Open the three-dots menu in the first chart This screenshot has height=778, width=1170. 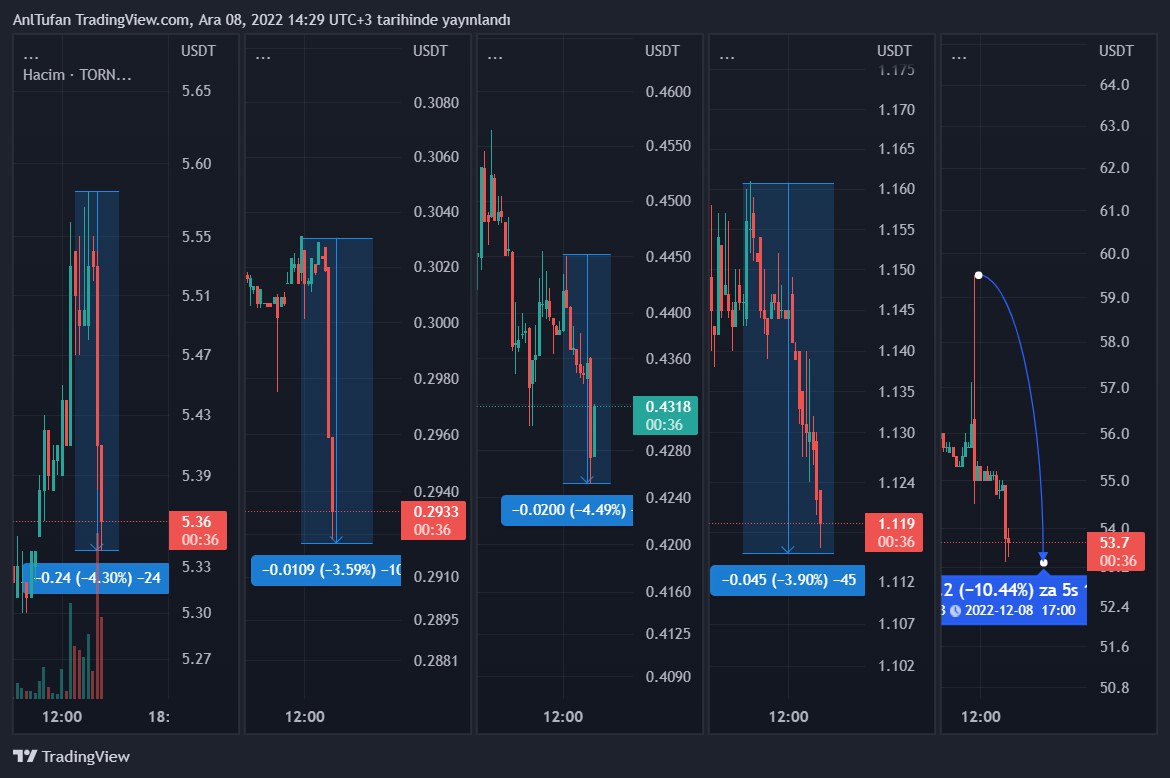pos(31,57)
